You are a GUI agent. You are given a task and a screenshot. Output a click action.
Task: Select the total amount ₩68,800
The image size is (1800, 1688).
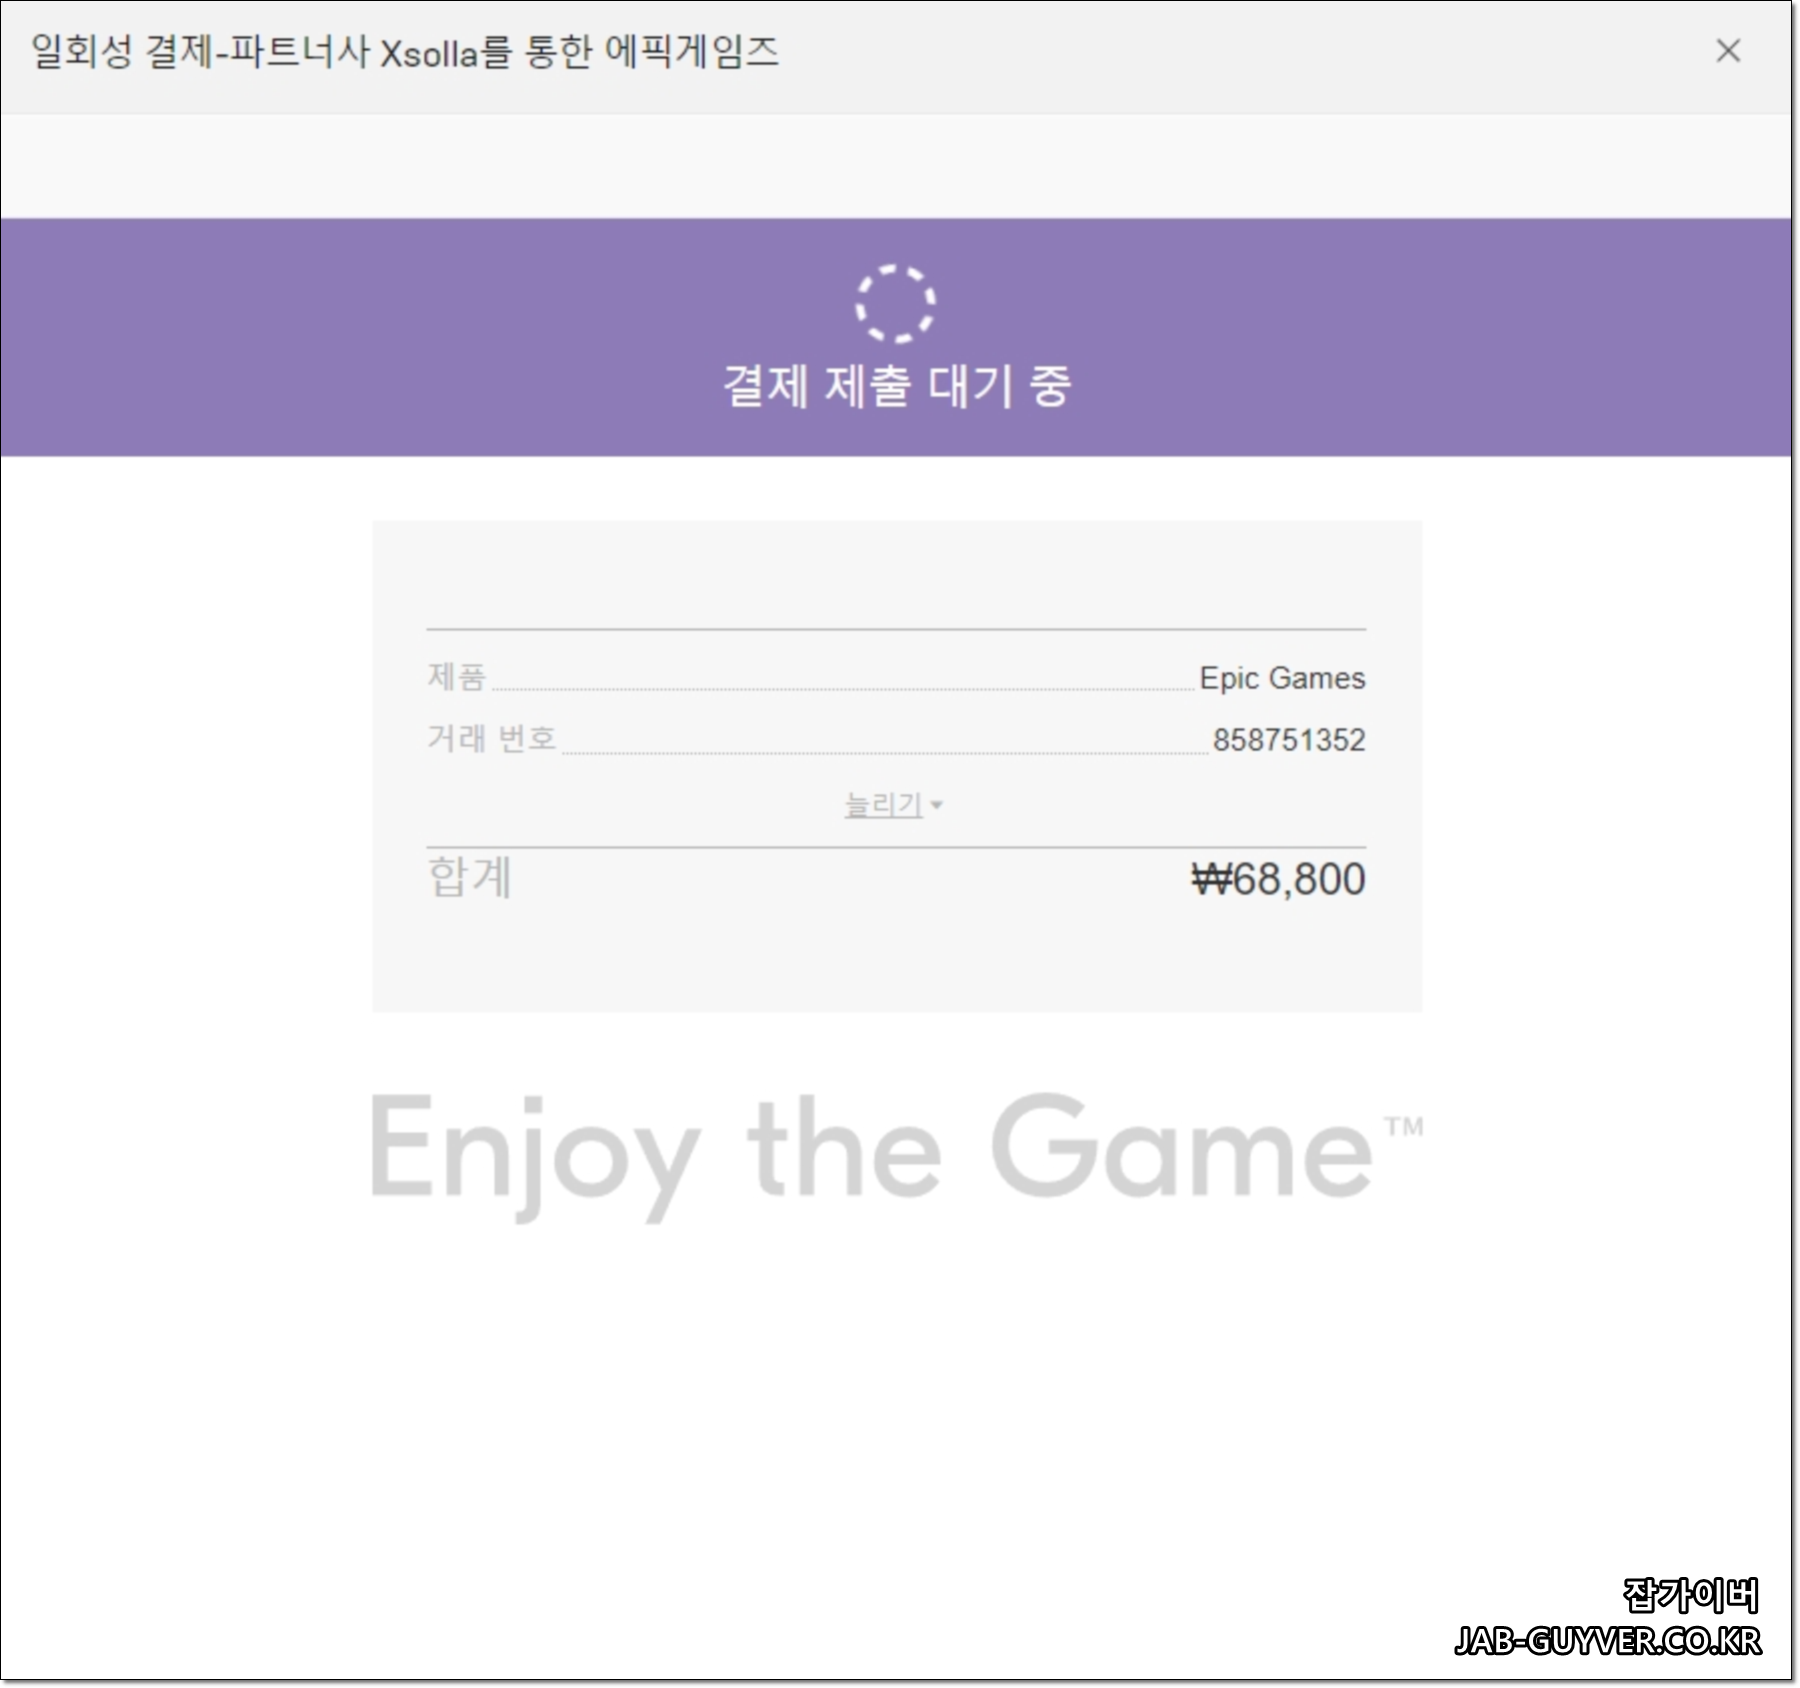pyautogui.click(x=1278, y=879)
